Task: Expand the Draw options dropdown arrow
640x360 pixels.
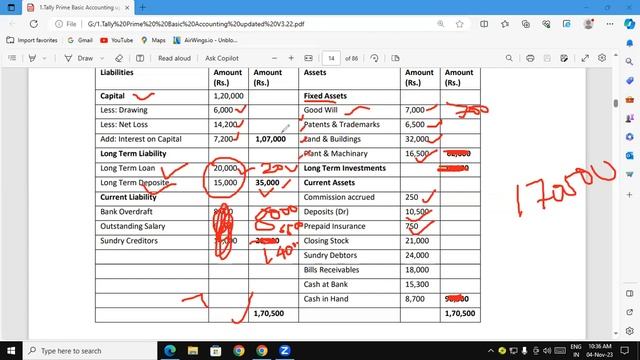Action: tap(102, 58)
